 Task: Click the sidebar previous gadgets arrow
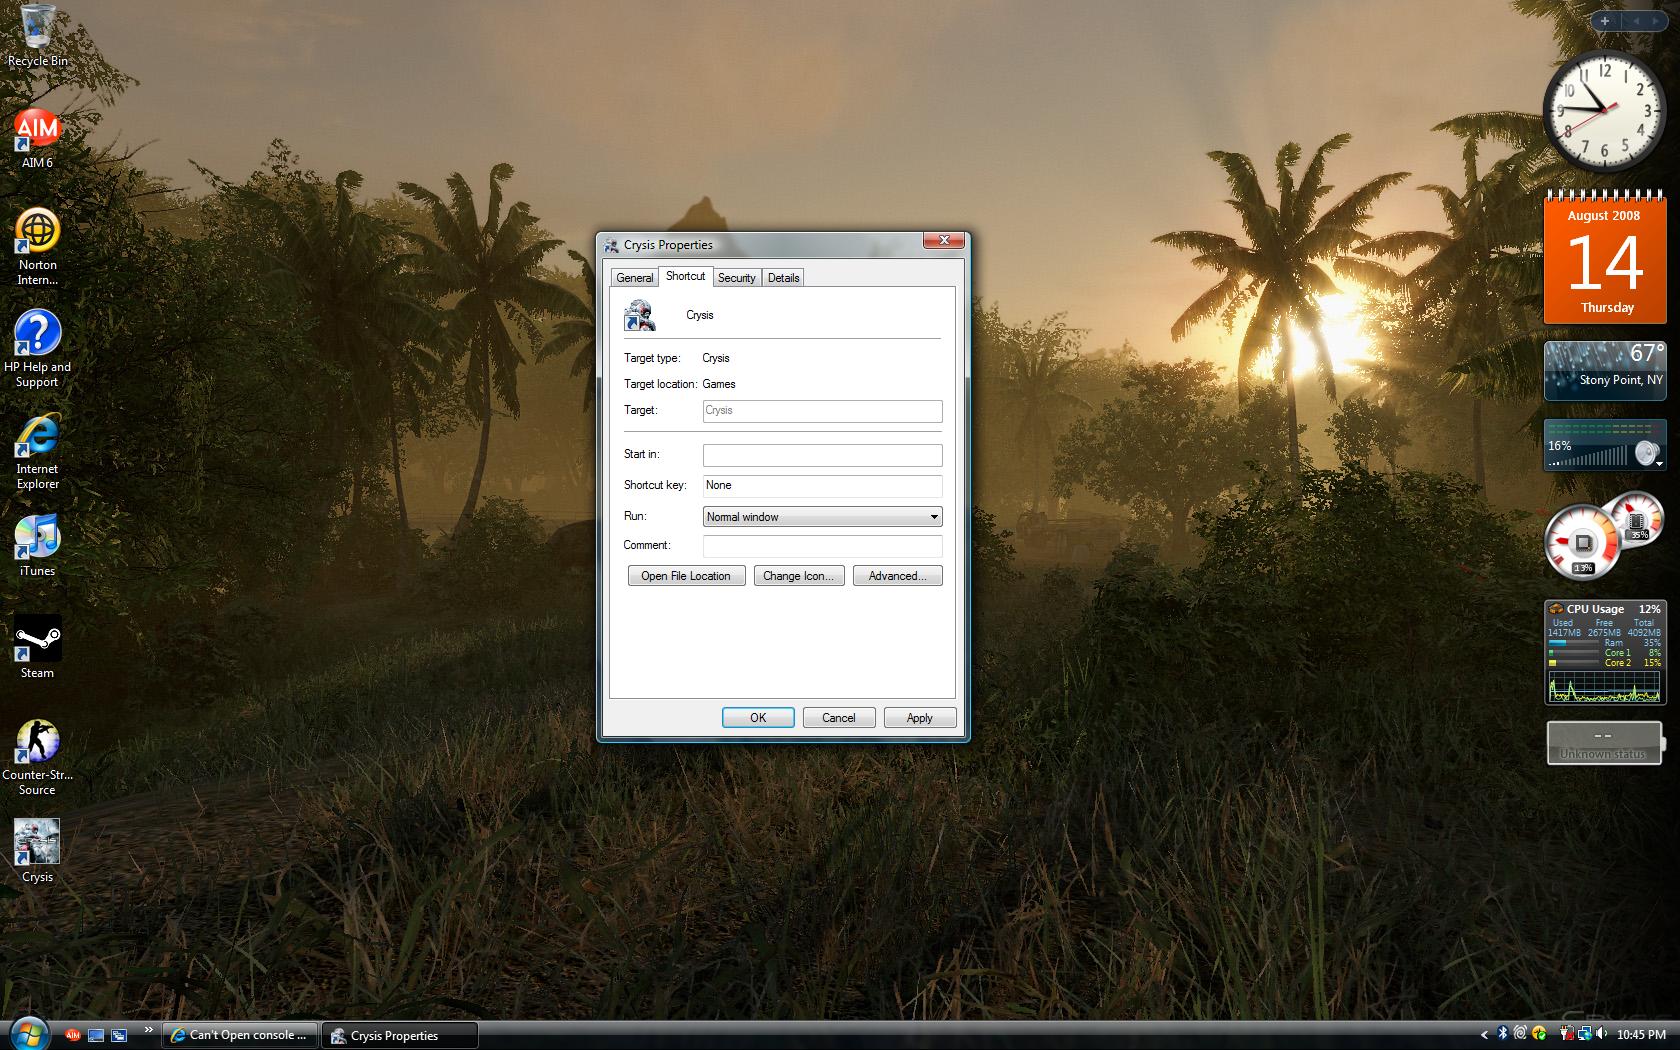pos(1637,20)
